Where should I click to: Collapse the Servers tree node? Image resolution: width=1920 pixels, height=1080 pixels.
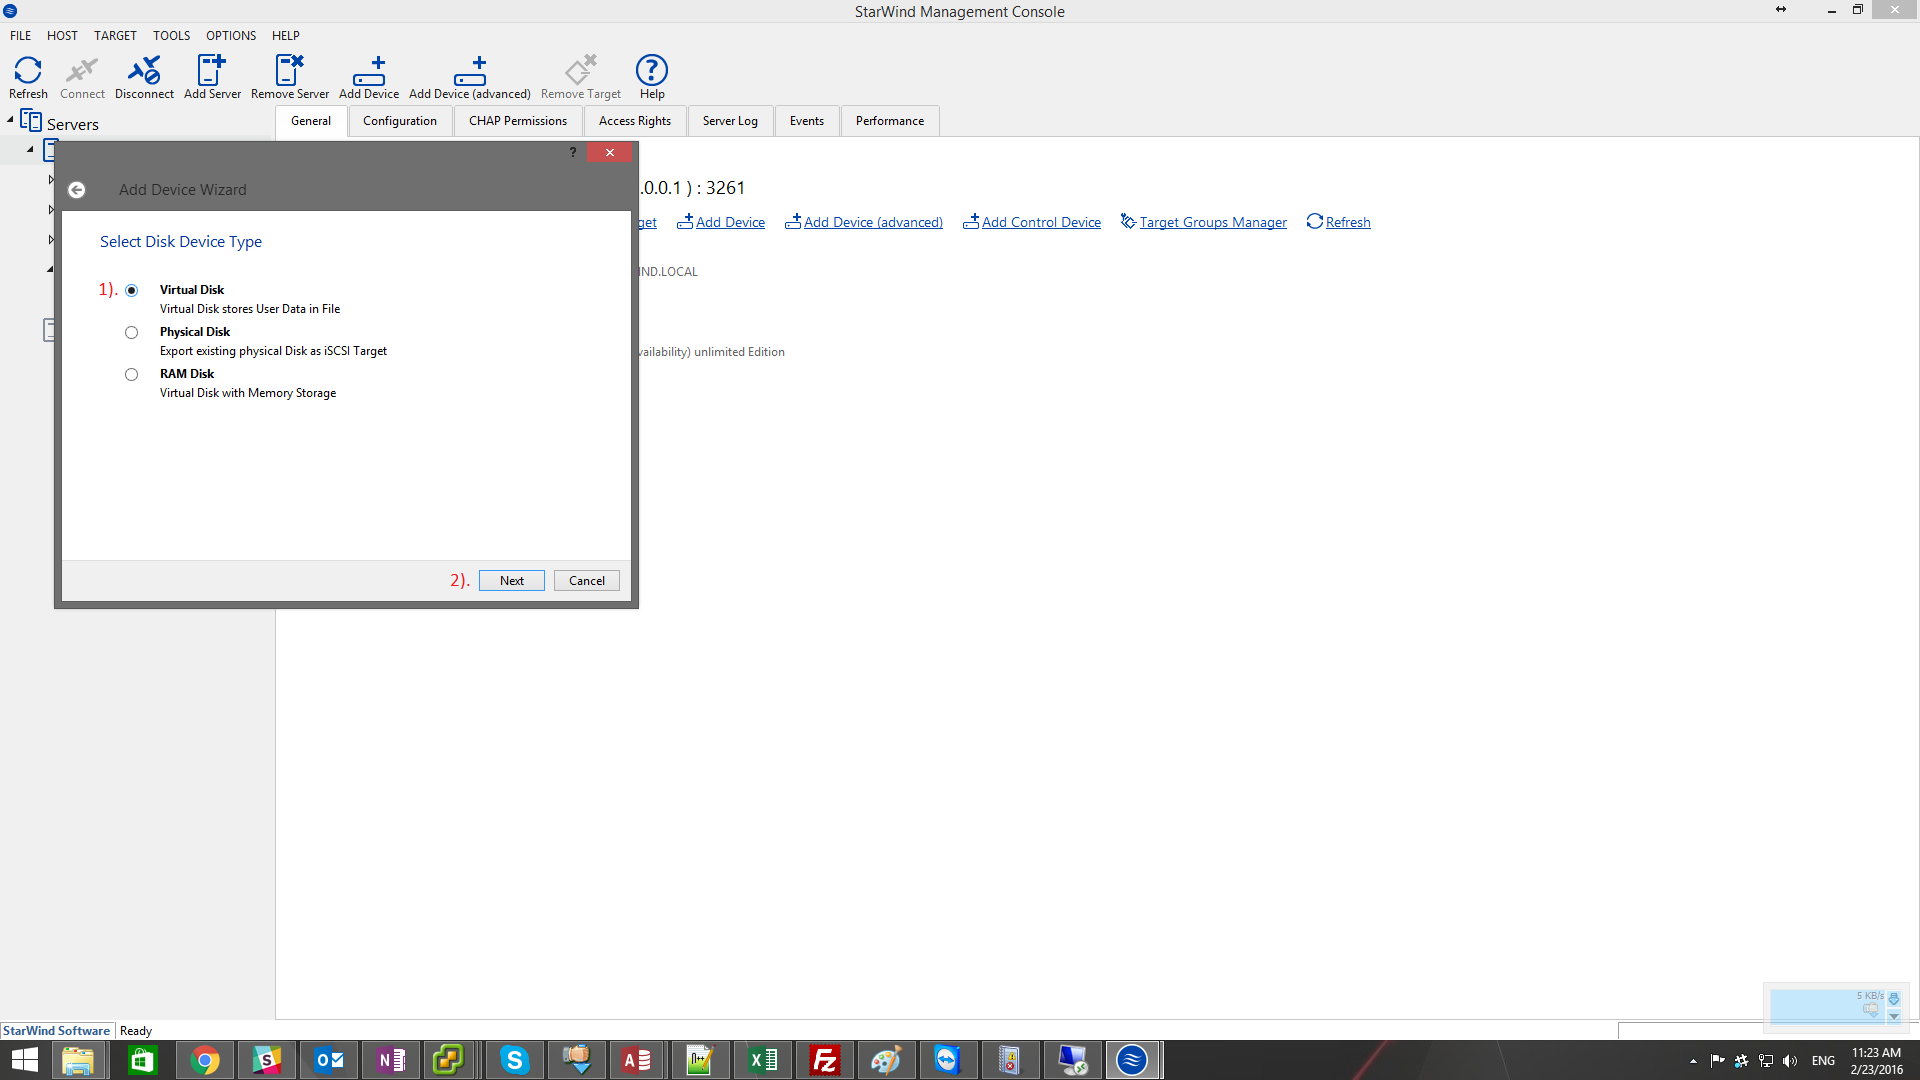10,120
